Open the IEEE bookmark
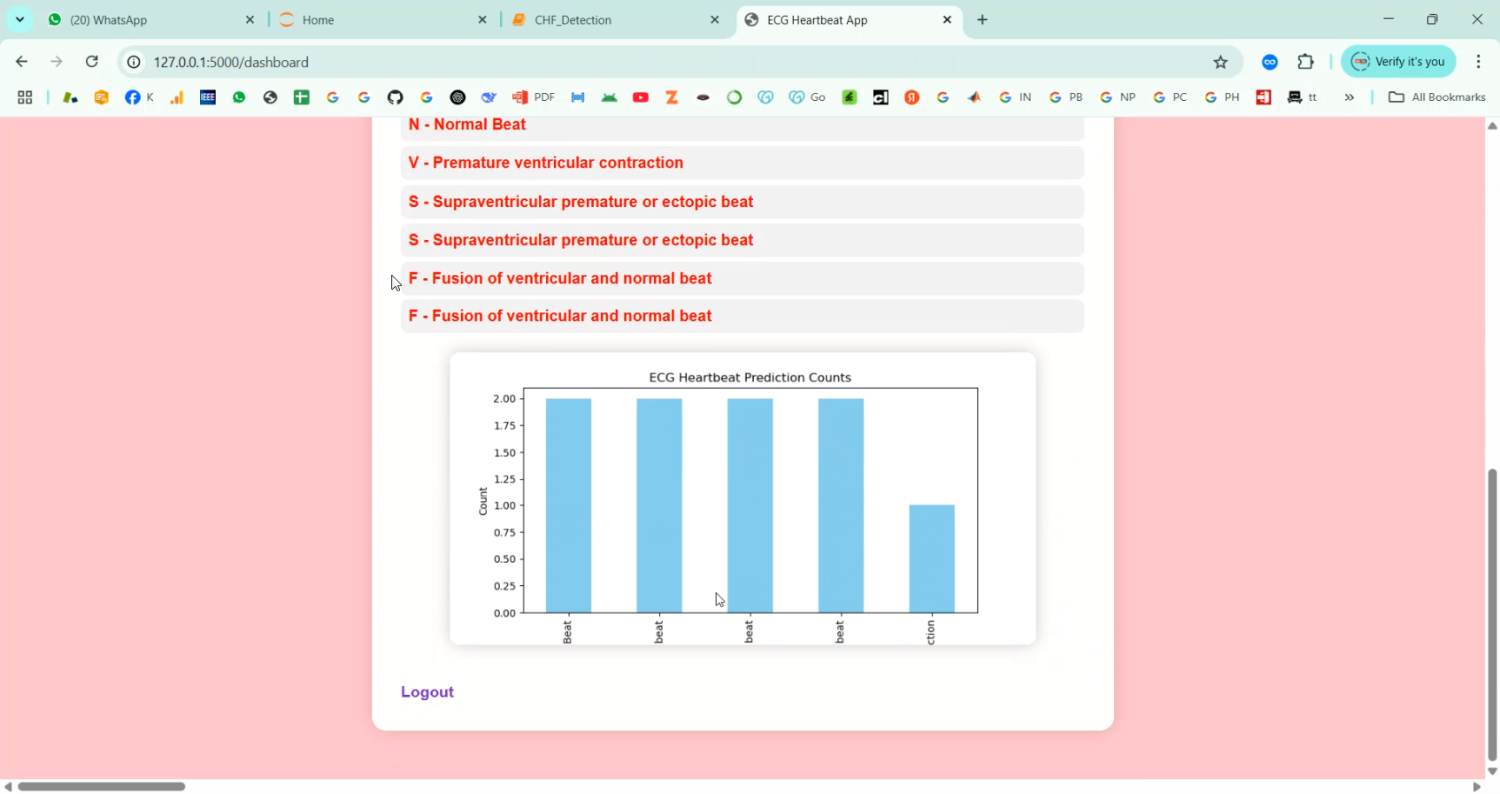The image size is (1500, 794). tap(208, 97)
